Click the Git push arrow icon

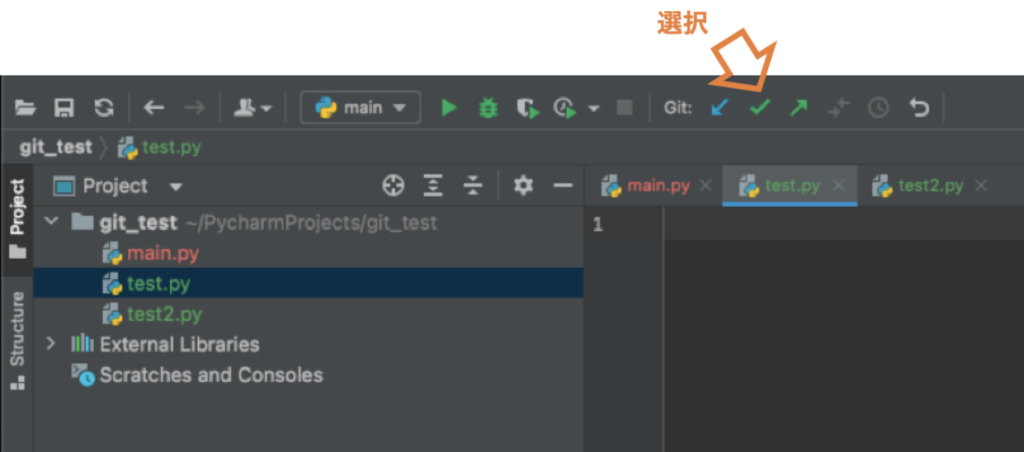pyautogui.click(x=798, y=108)
